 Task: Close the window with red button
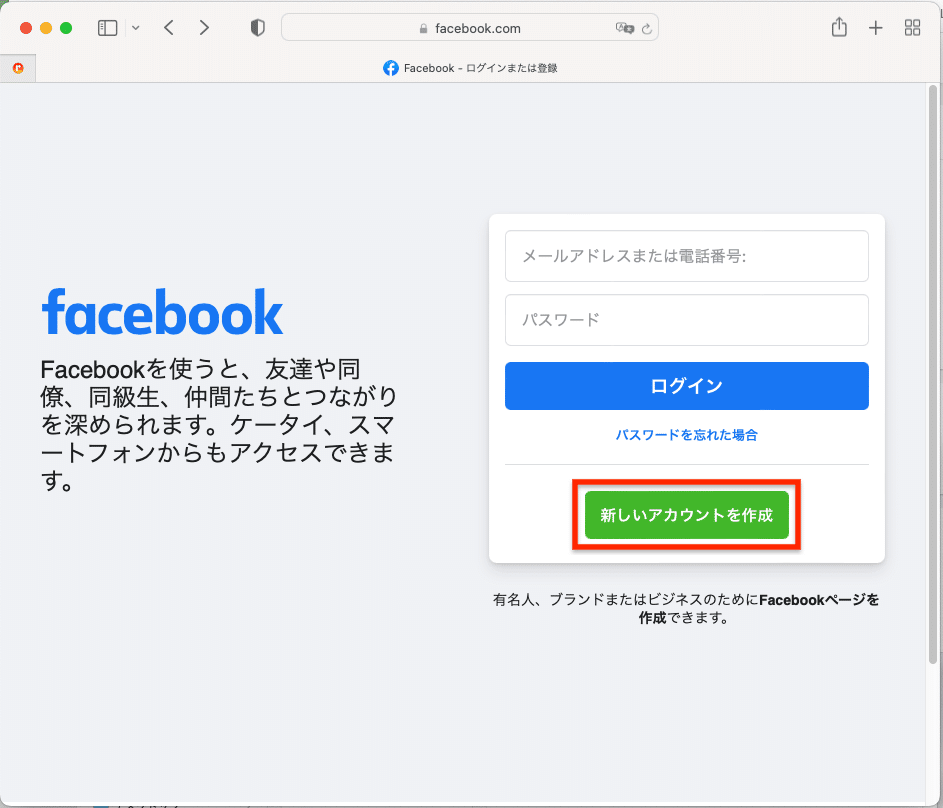pos(25,28)
